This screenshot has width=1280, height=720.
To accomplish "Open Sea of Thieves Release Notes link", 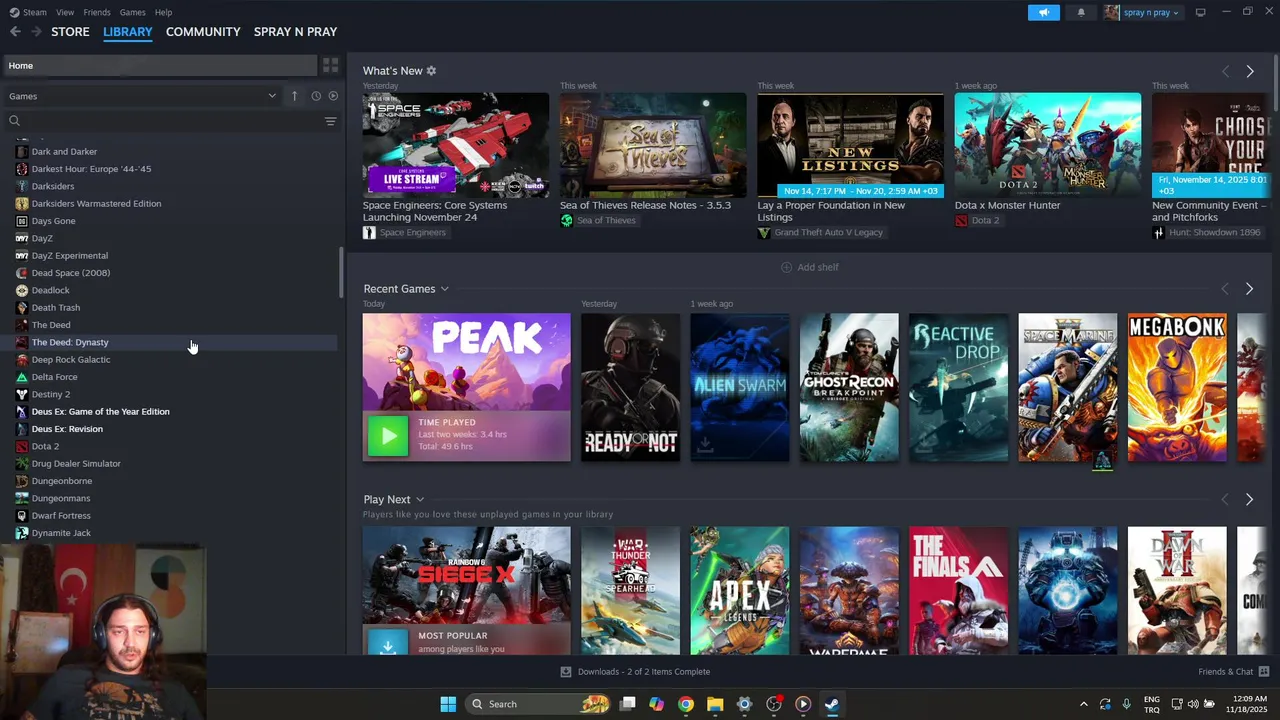I will coord(645,205).
